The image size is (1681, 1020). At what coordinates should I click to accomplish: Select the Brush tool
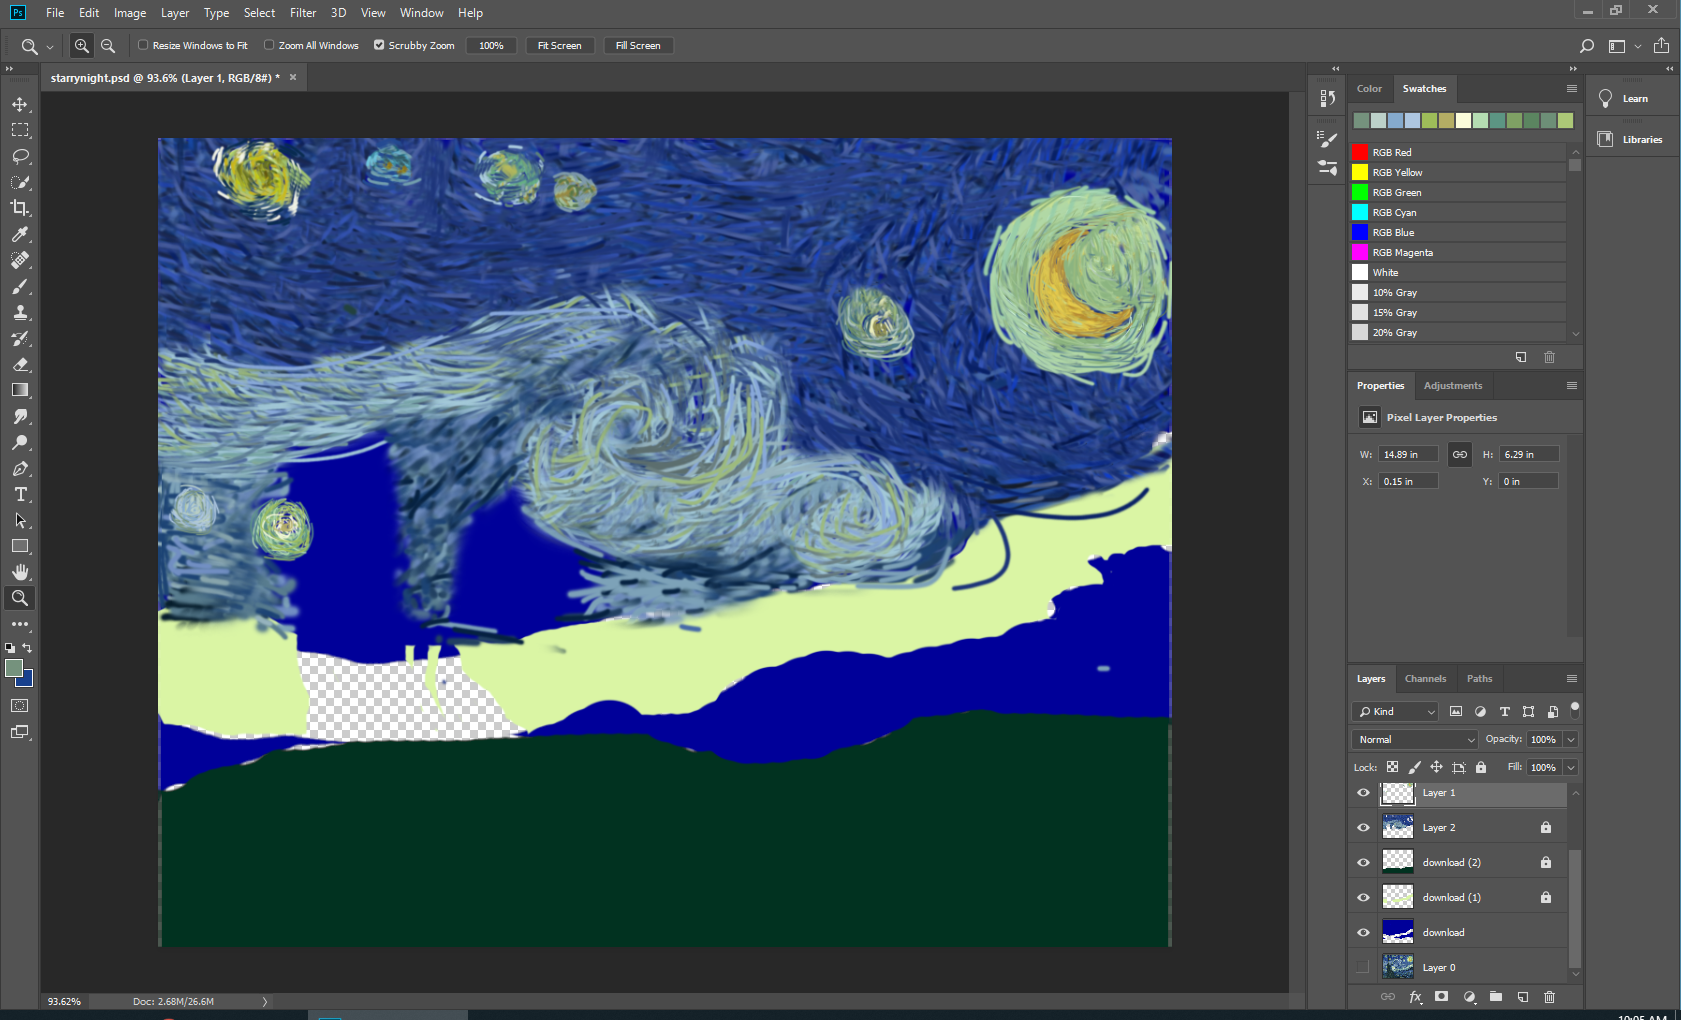point(20,286)
